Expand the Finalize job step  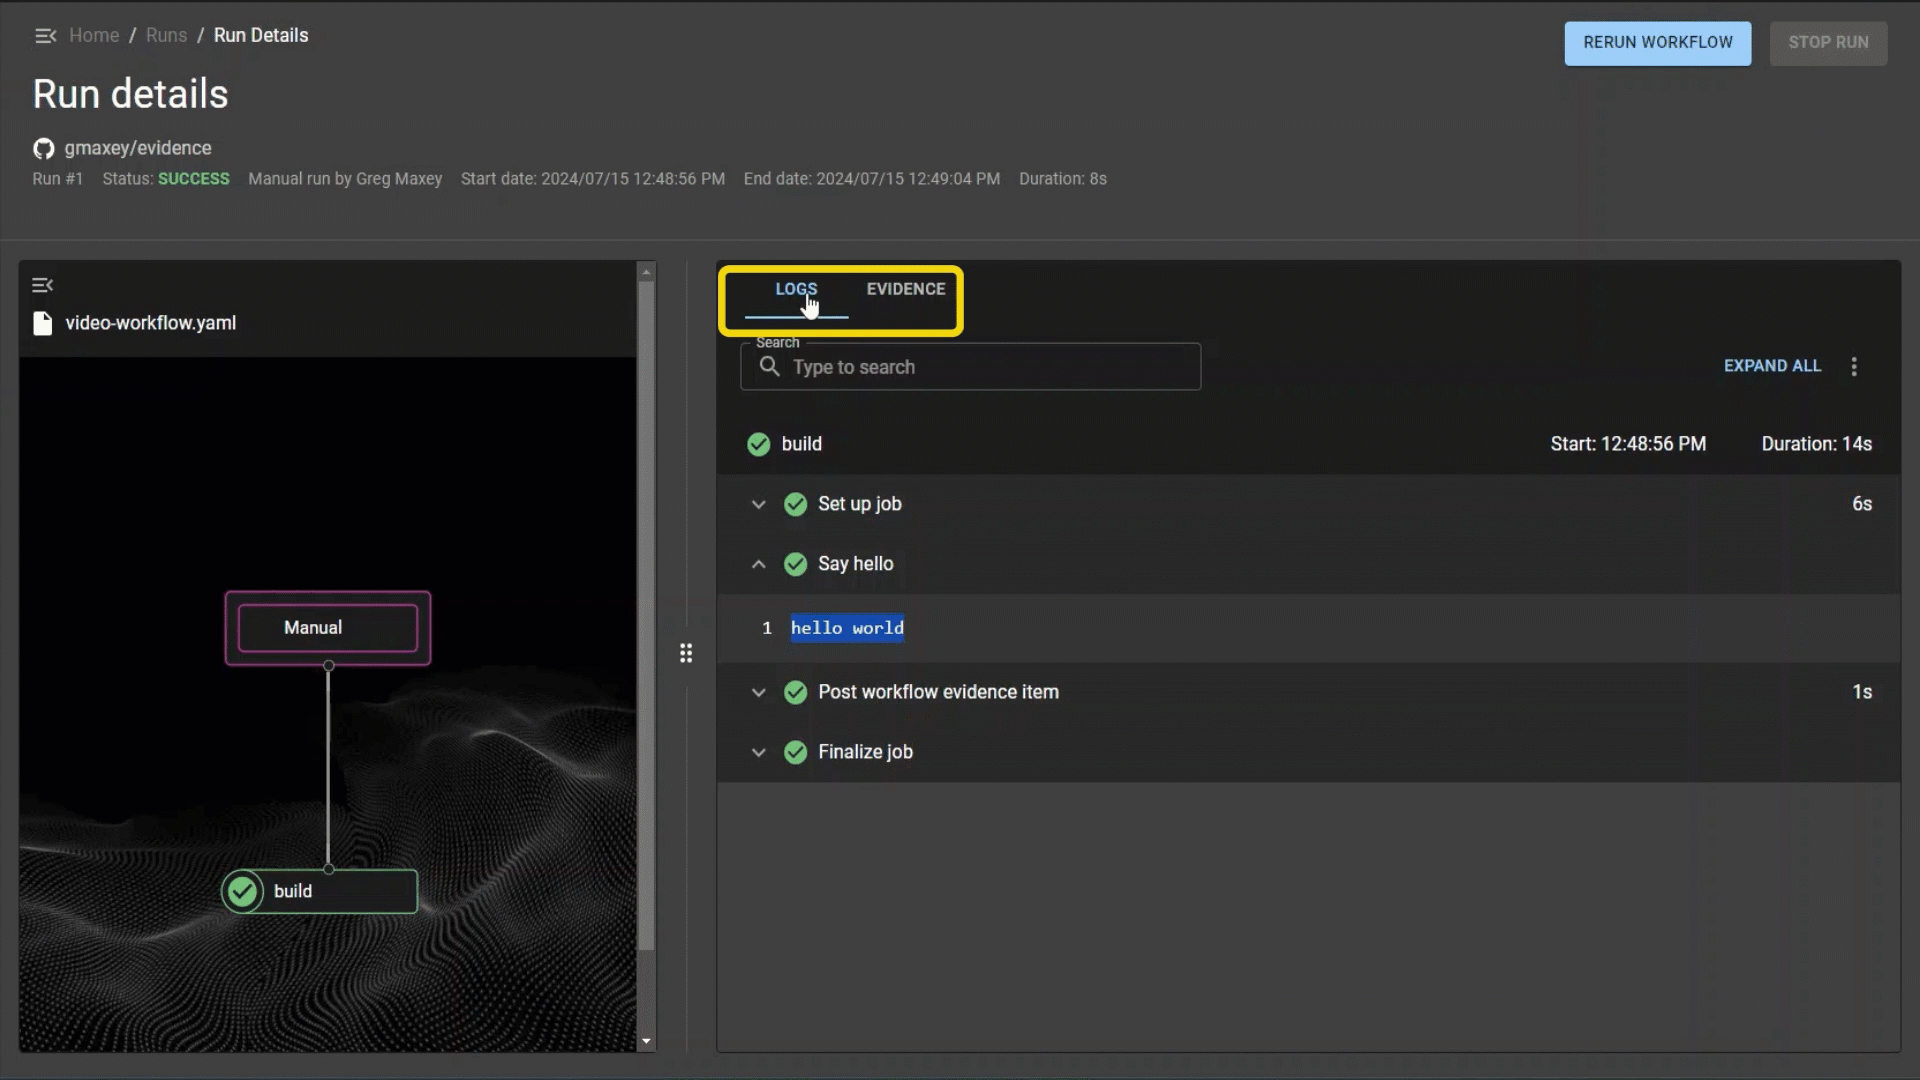[x=759, y=752]
